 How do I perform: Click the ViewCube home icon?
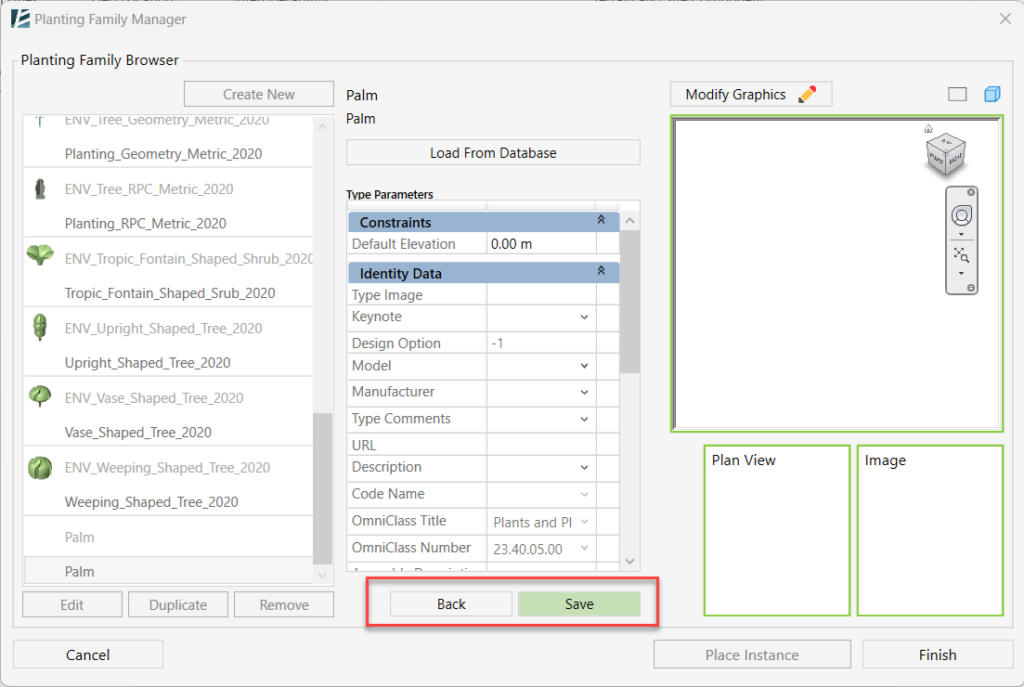point(928,129)
